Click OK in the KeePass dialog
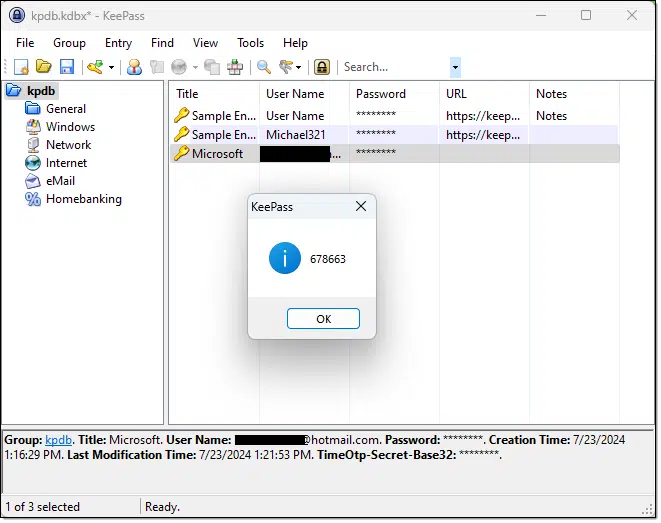The width and height of the screenshot is (661, 523). click(x=323, y=319)
